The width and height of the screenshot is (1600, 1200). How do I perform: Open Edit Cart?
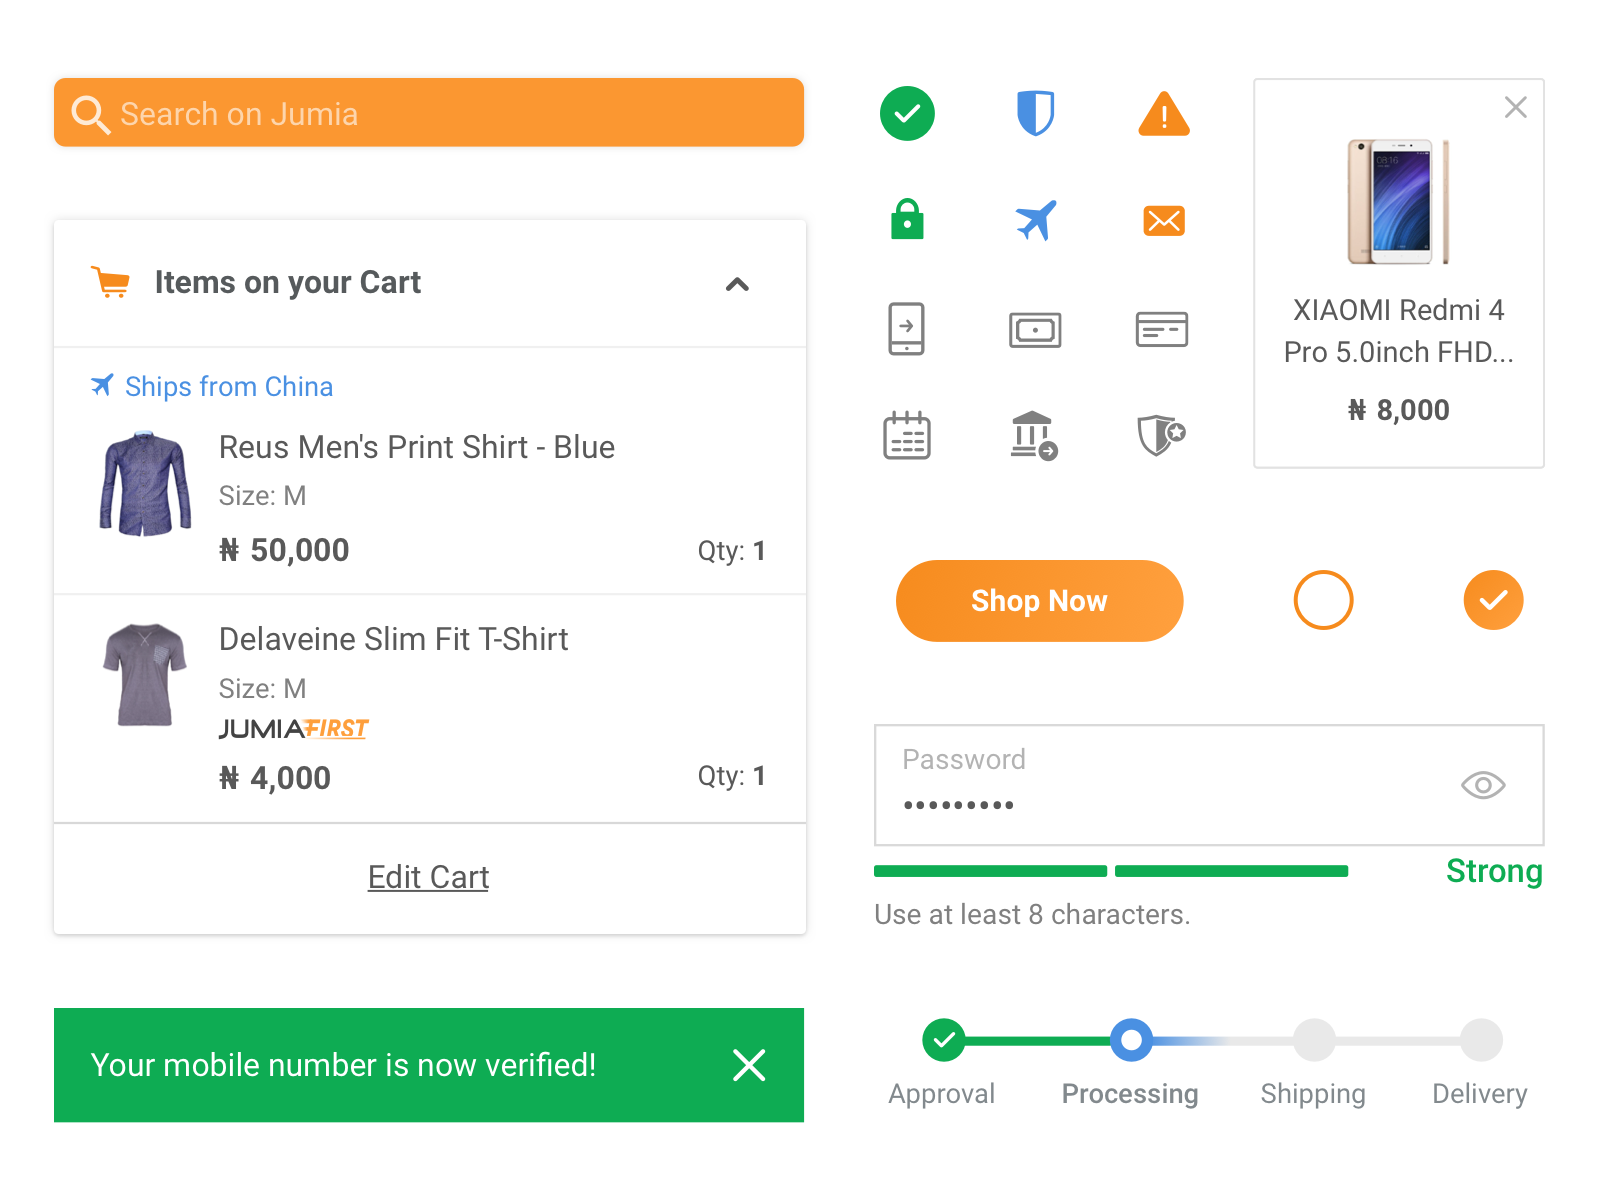(x=428, y=877)
